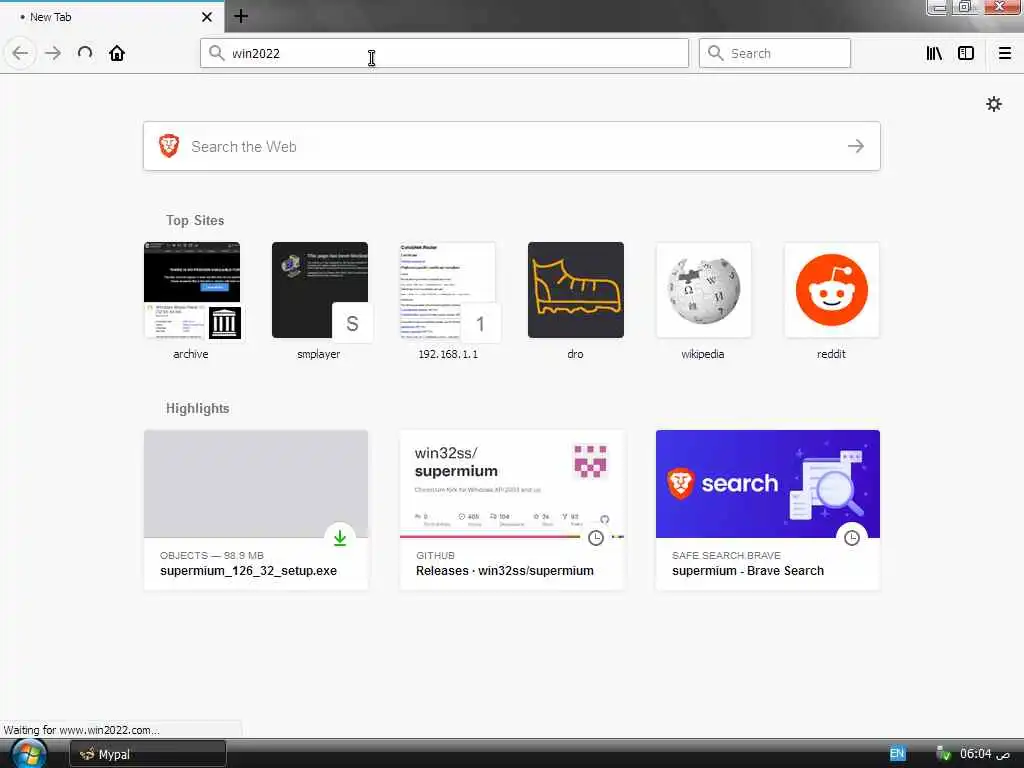Open Releases · win32ss/supermium highlight
Image resolution: width=1024 pixels, height=768 pixels.
(512, 510)
